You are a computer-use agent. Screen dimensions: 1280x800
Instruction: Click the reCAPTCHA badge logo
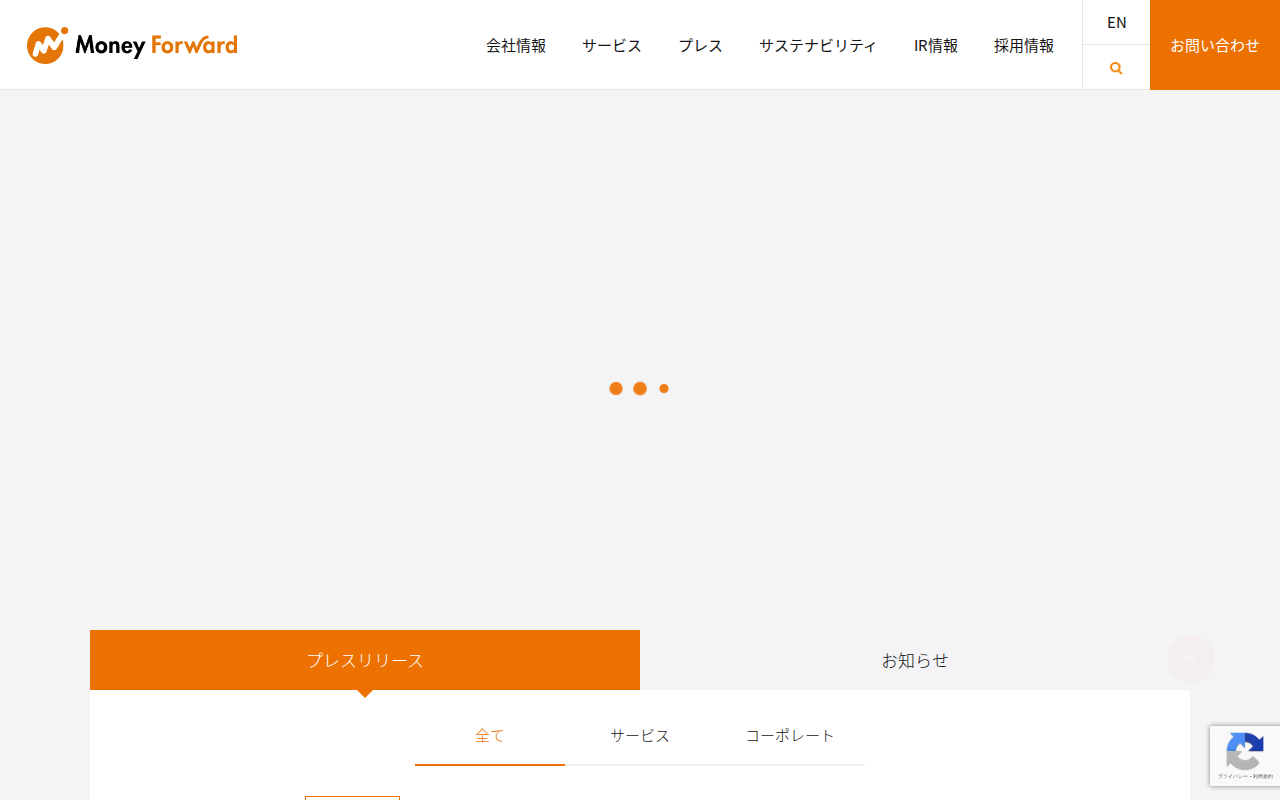[1244, 751]
